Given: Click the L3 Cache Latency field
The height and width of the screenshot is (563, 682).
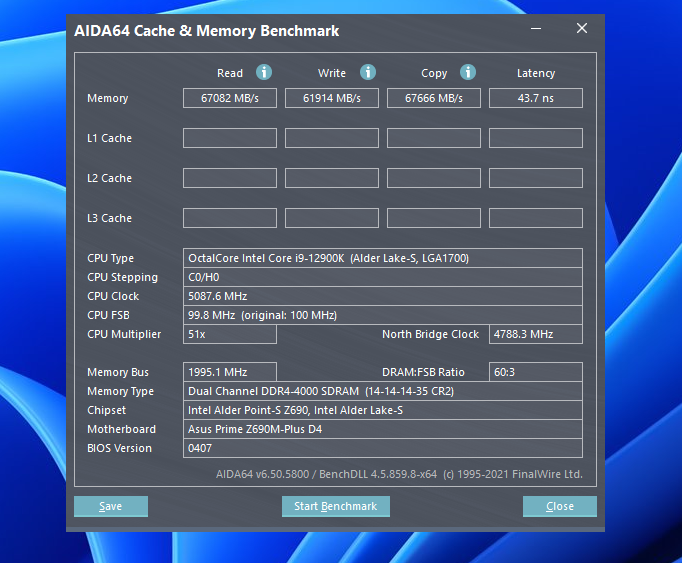Looking at the screenshot, I should click(x=536, y=218).
